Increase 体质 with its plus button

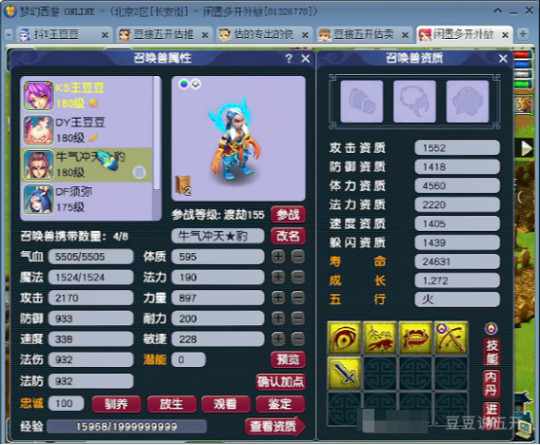click(278, 257)
